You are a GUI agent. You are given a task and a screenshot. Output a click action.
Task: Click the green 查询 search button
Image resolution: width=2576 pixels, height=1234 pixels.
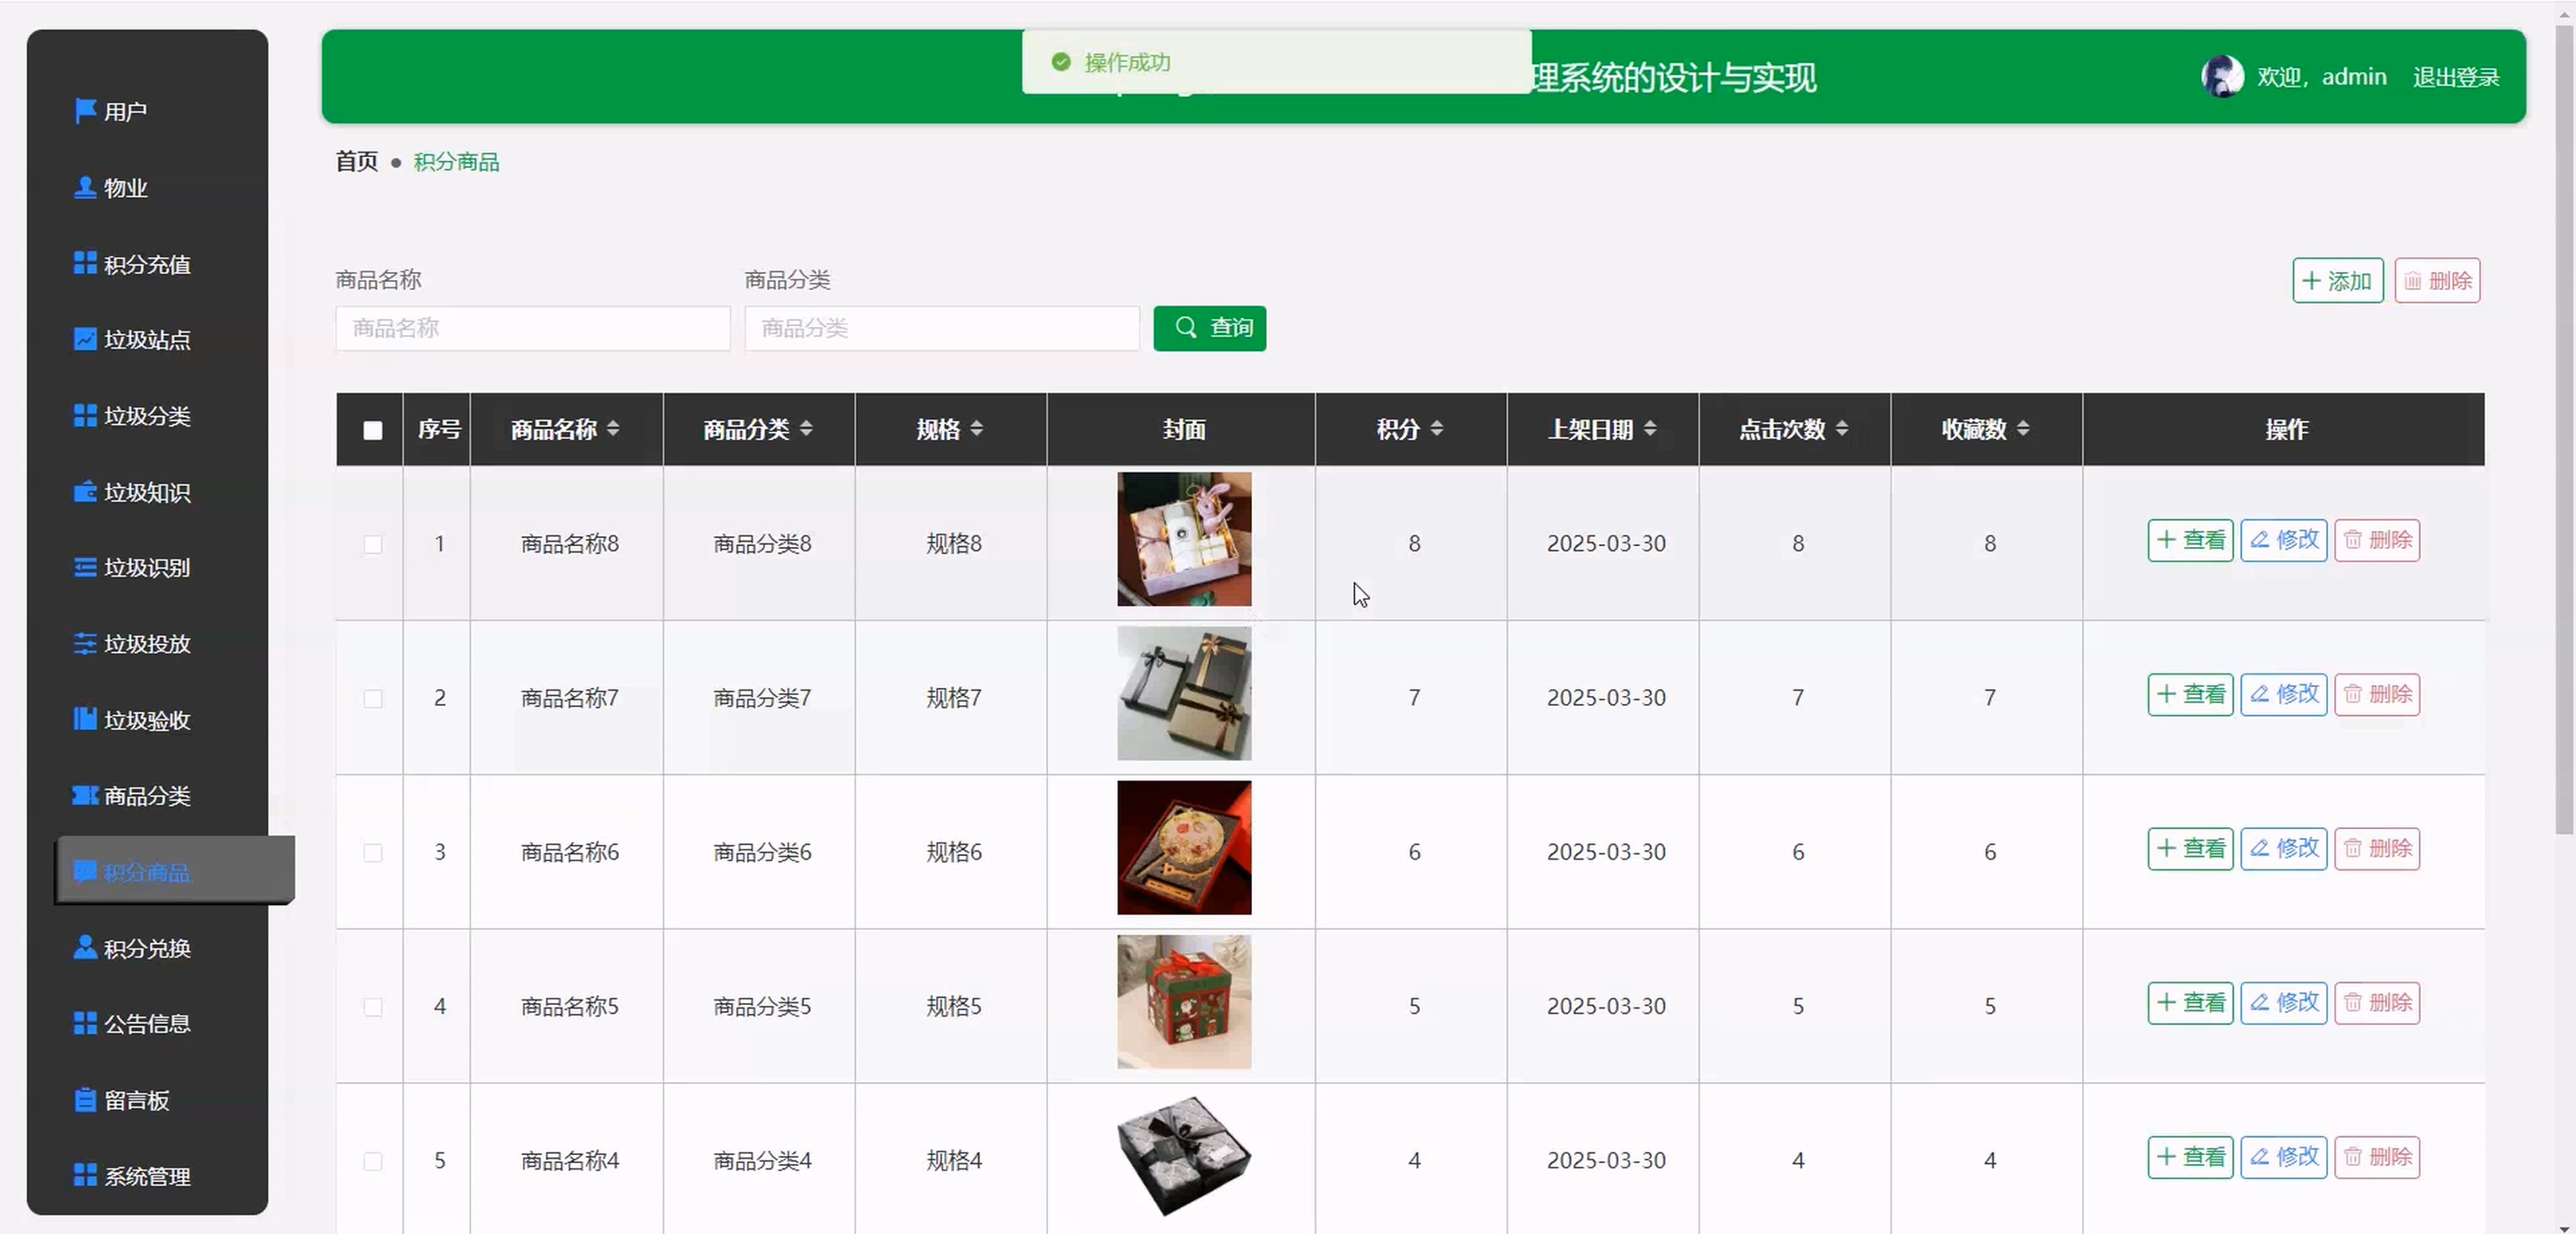pyautogui.click(x=1209, y=328)
